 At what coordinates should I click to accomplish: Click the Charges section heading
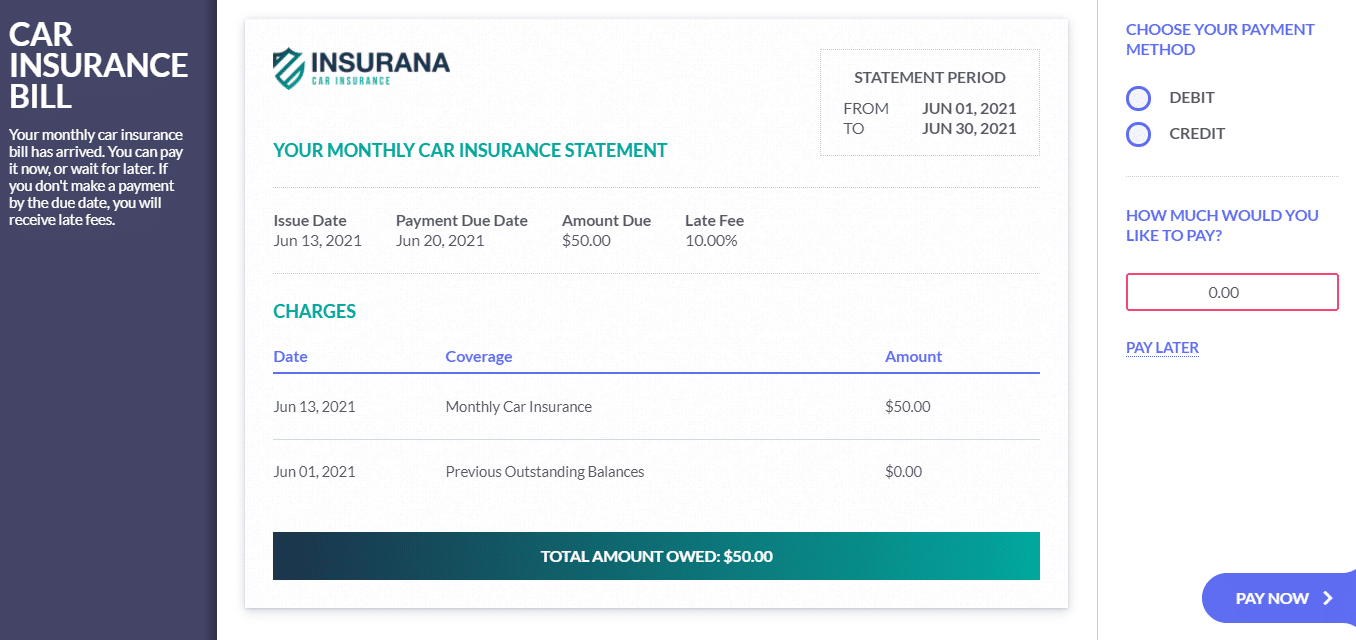click(x=315, y=312)
